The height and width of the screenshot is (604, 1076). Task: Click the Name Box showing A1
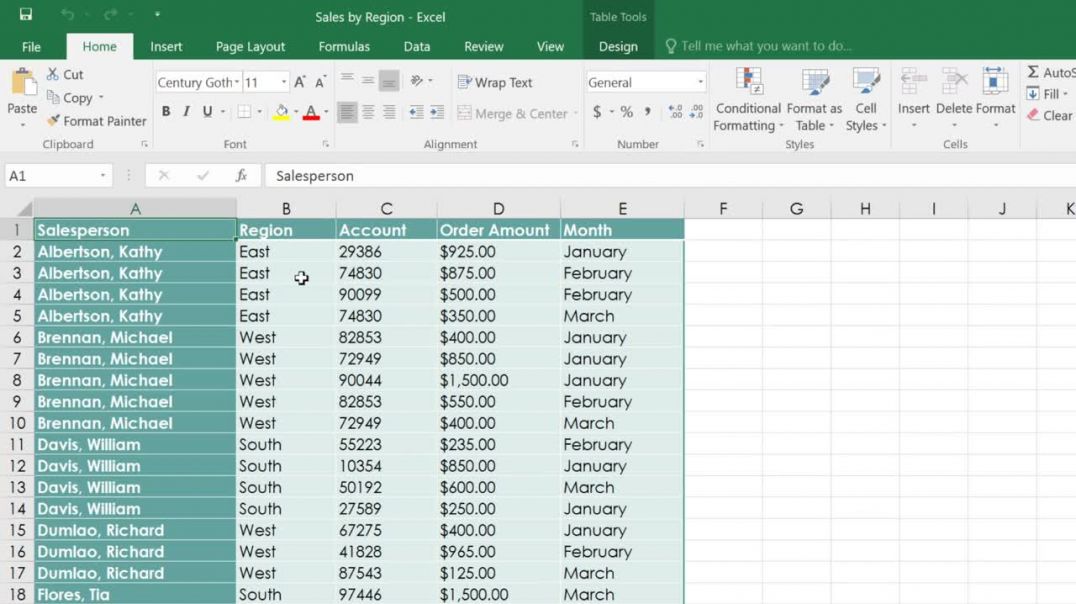point(58,176)
